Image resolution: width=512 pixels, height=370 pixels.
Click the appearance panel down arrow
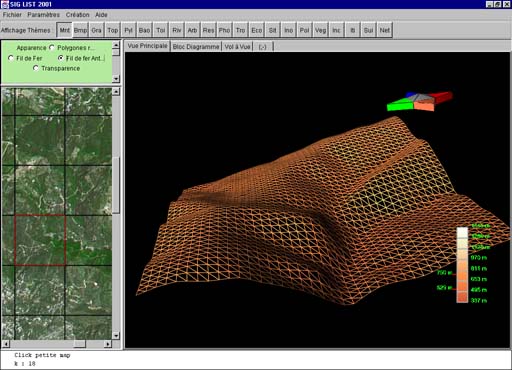click(x=116, y=79)
